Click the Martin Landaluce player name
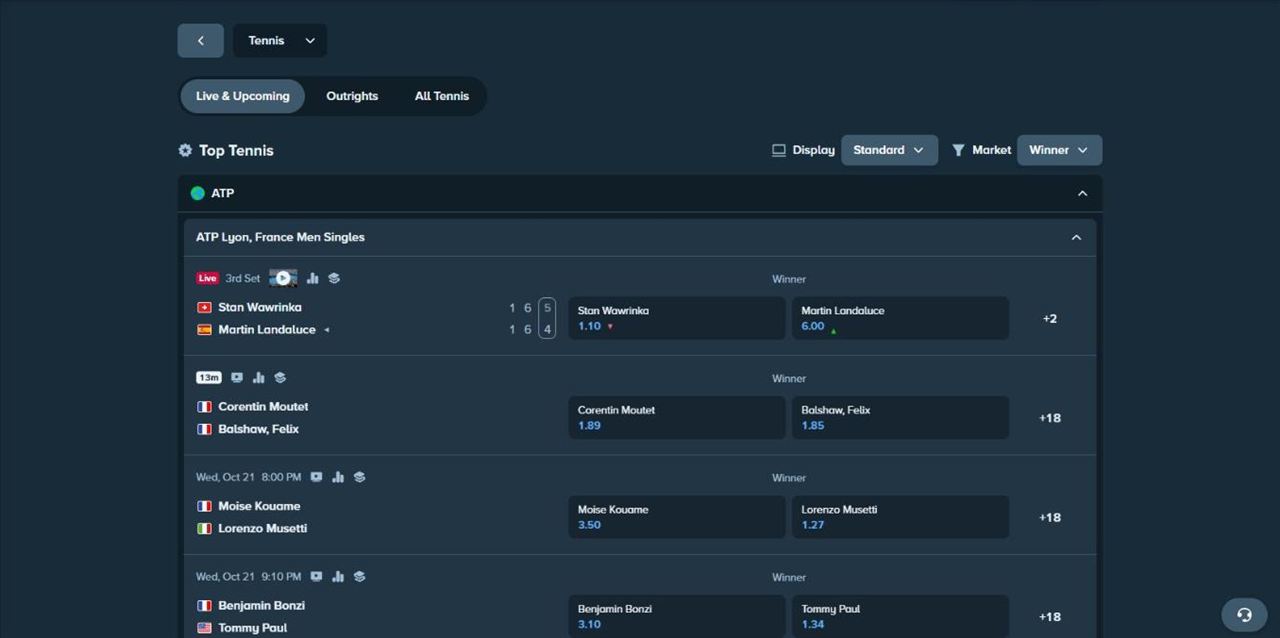The image size is (1280, 638). click(267, 329)
